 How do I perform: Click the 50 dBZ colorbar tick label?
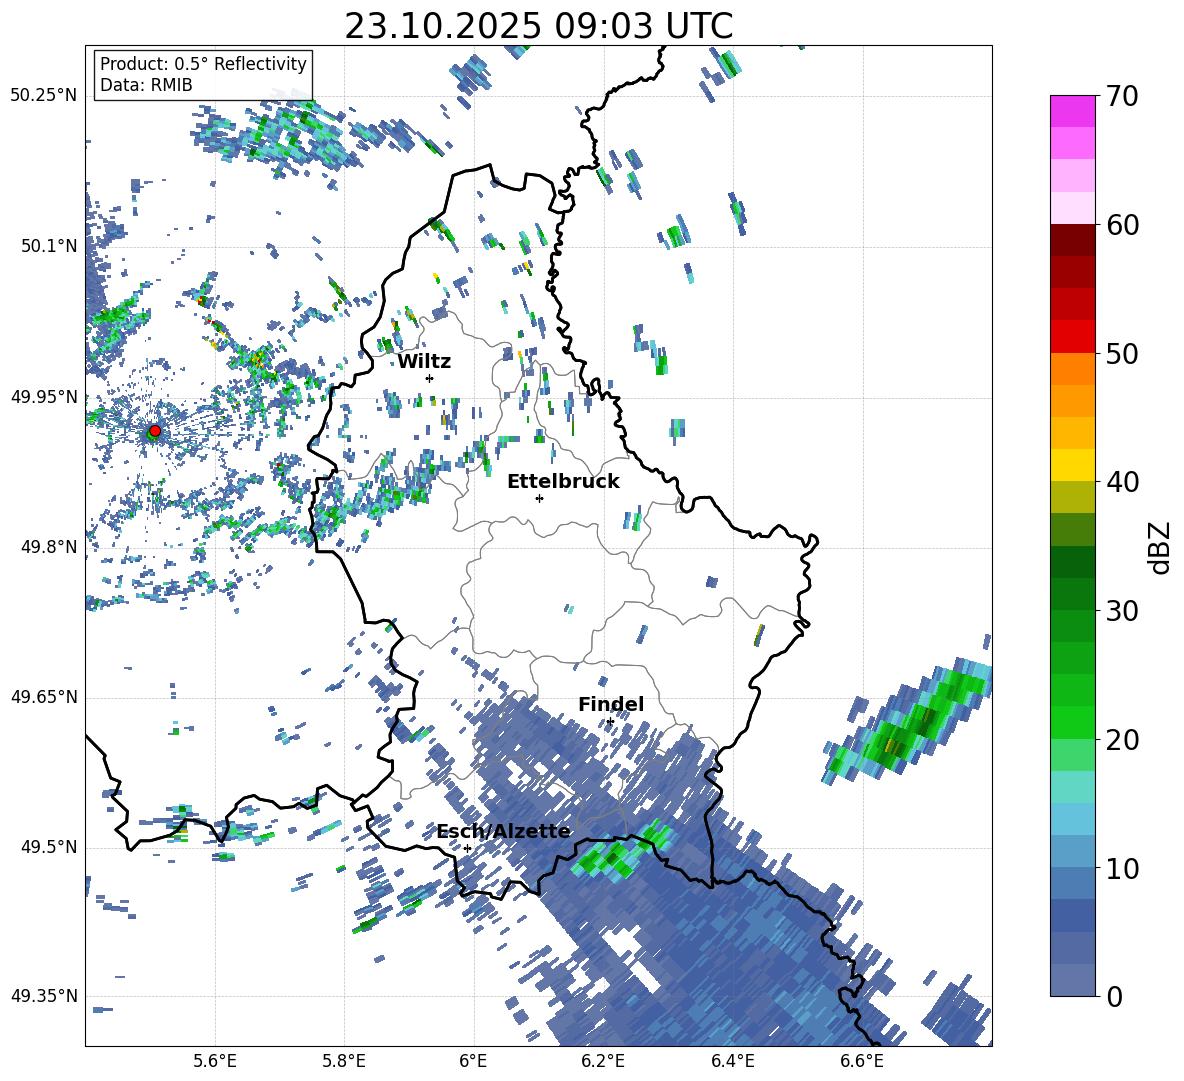(1122, 354)
